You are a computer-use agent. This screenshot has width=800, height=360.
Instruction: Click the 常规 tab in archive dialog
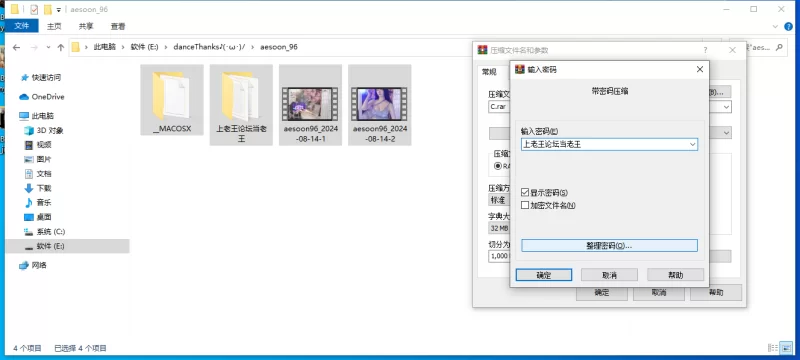point(489,72)
